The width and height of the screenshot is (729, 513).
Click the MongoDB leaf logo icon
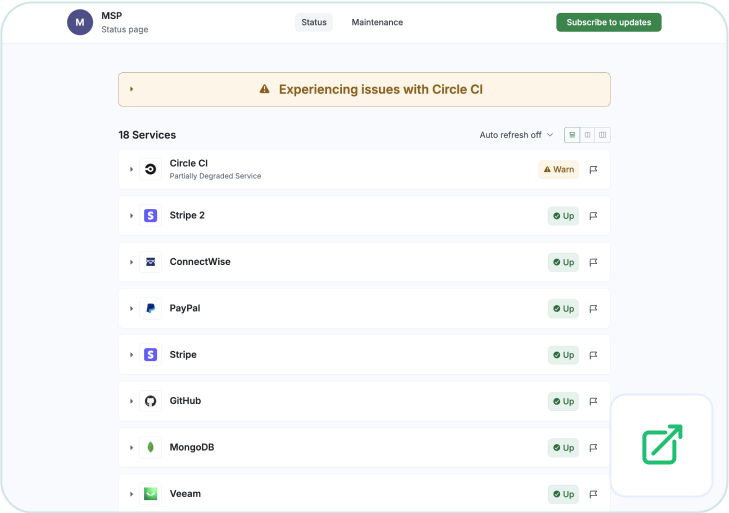(x=151, y=447)
